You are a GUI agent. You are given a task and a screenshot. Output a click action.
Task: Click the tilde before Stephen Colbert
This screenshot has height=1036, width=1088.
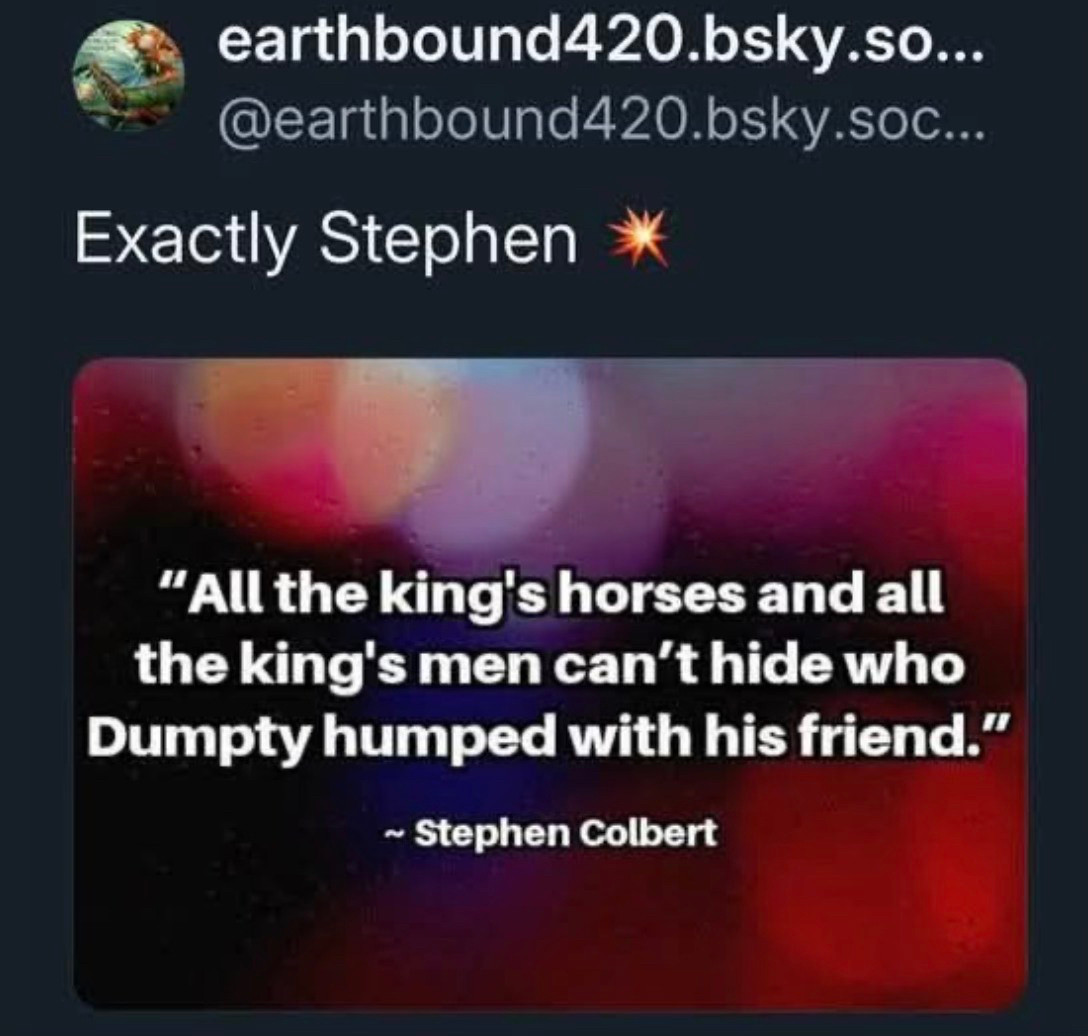click(x=394, y=832)
